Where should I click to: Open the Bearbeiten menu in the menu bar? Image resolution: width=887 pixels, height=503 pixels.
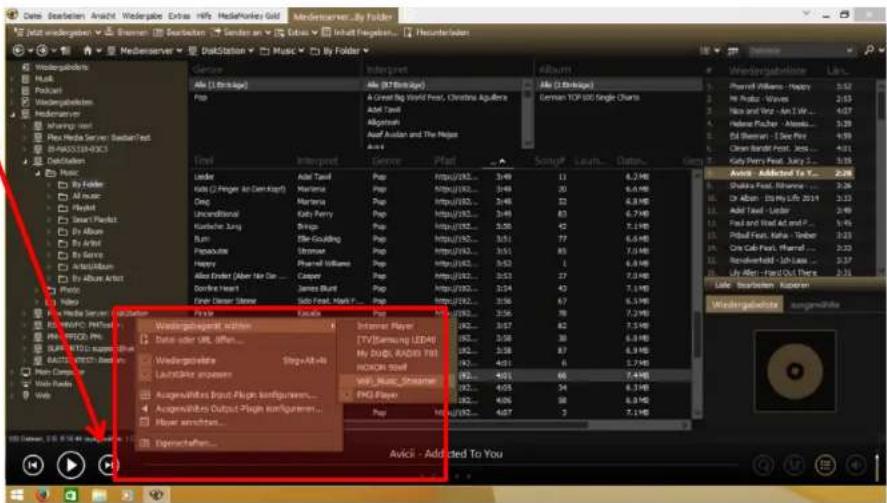(66, 16)
